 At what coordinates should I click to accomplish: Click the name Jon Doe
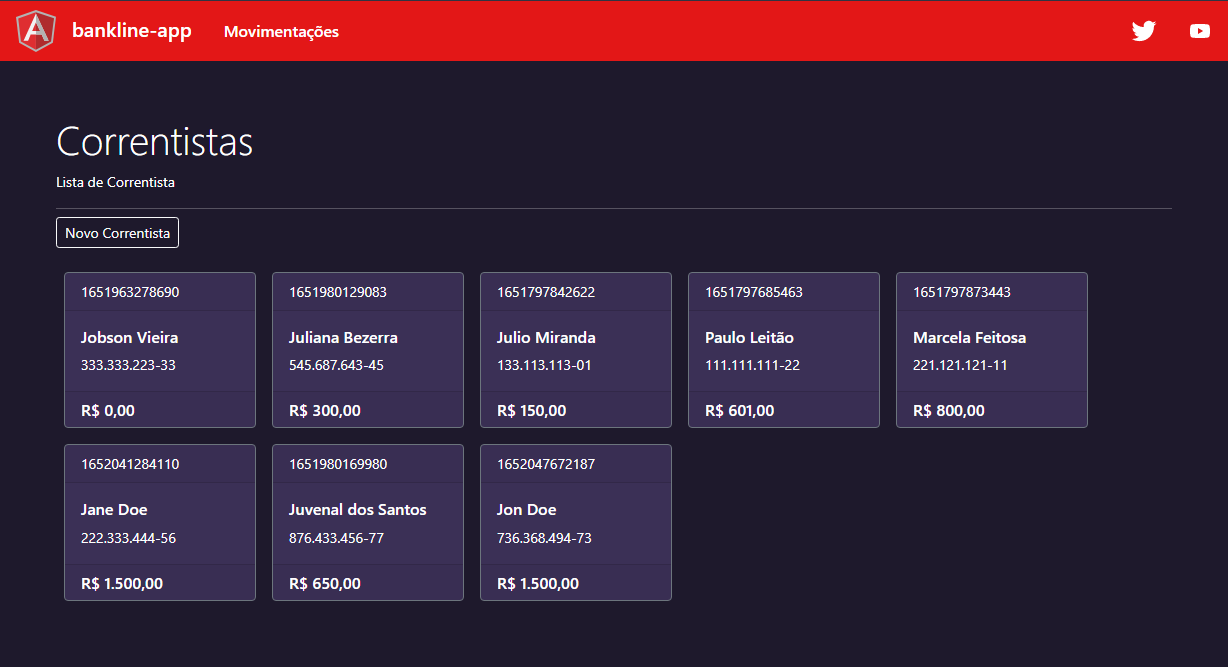pos(527,509)
